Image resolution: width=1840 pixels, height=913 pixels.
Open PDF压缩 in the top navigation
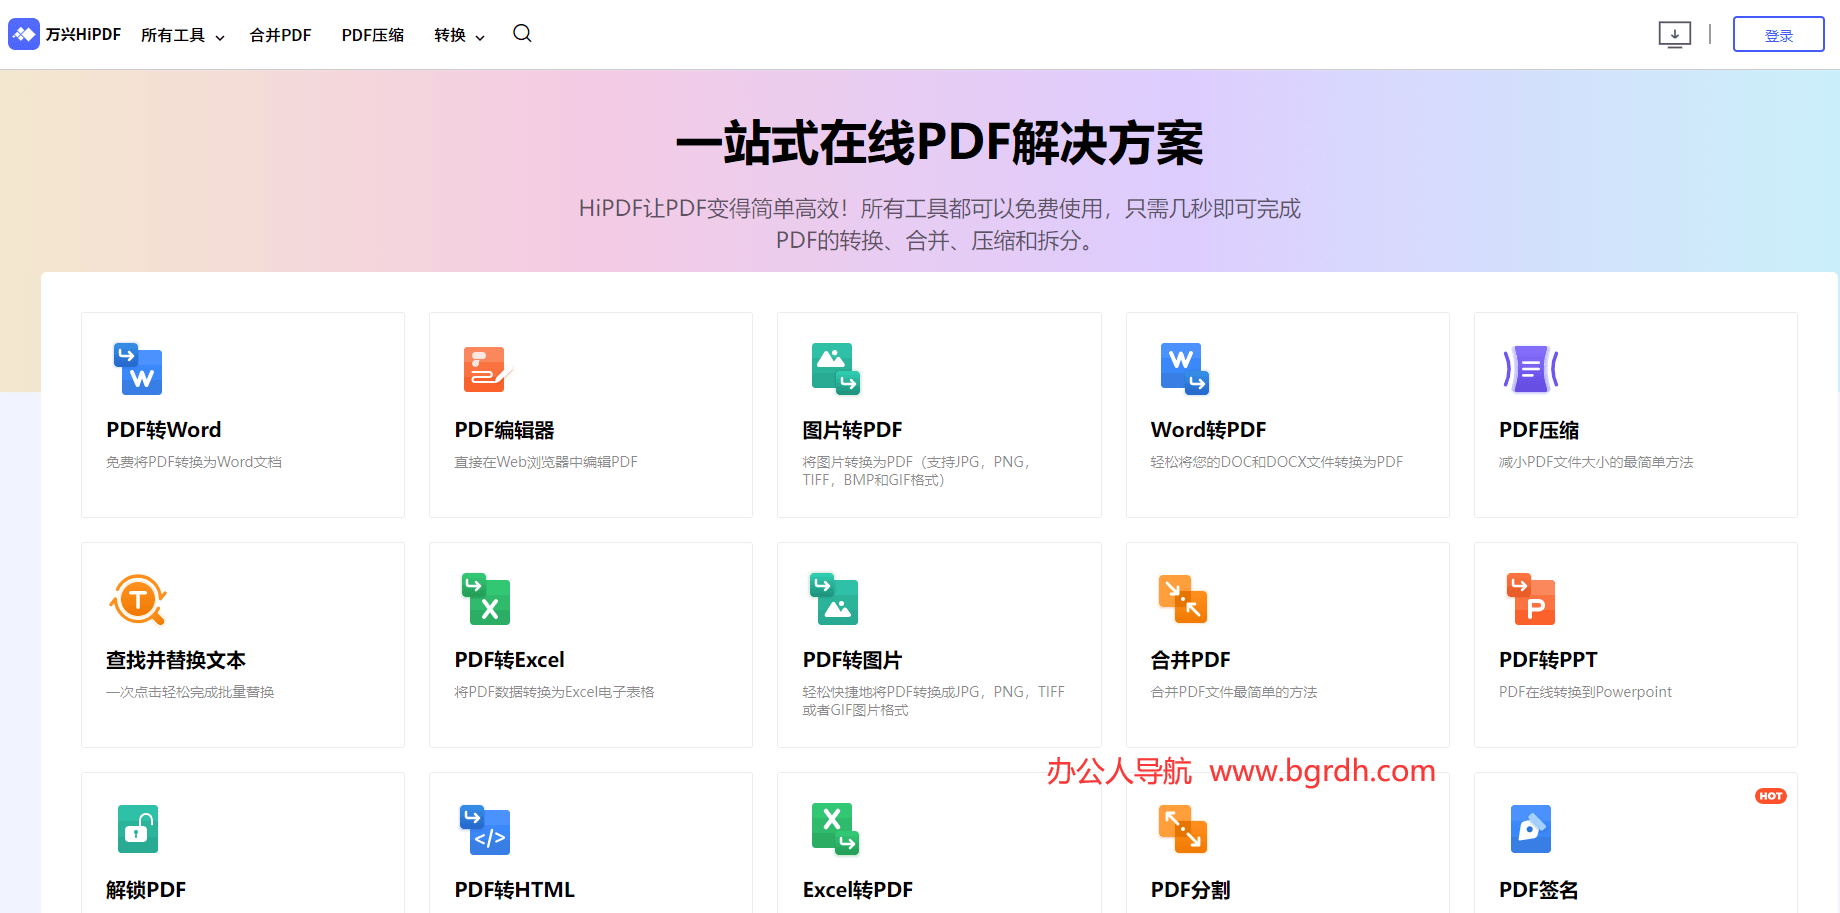coord(373,35)
